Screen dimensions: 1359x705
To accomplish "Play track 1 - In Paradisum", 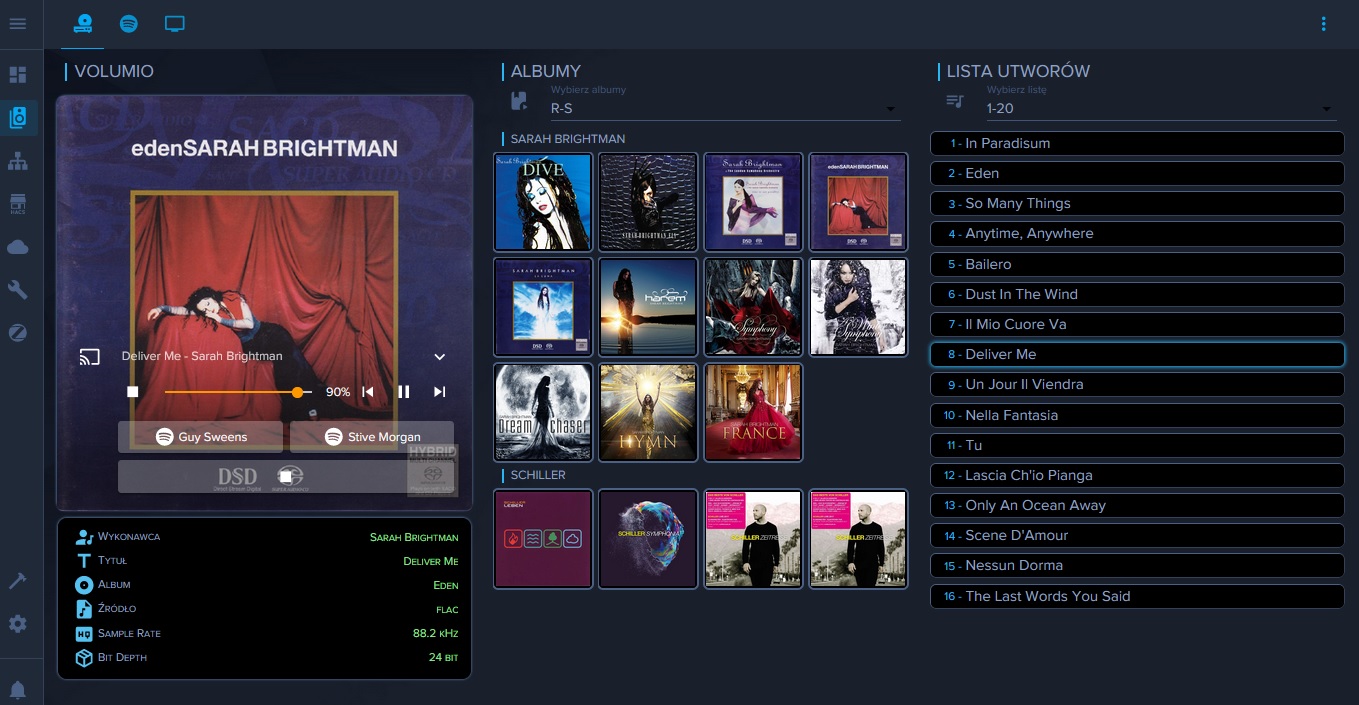I will tap(1137, 143).
